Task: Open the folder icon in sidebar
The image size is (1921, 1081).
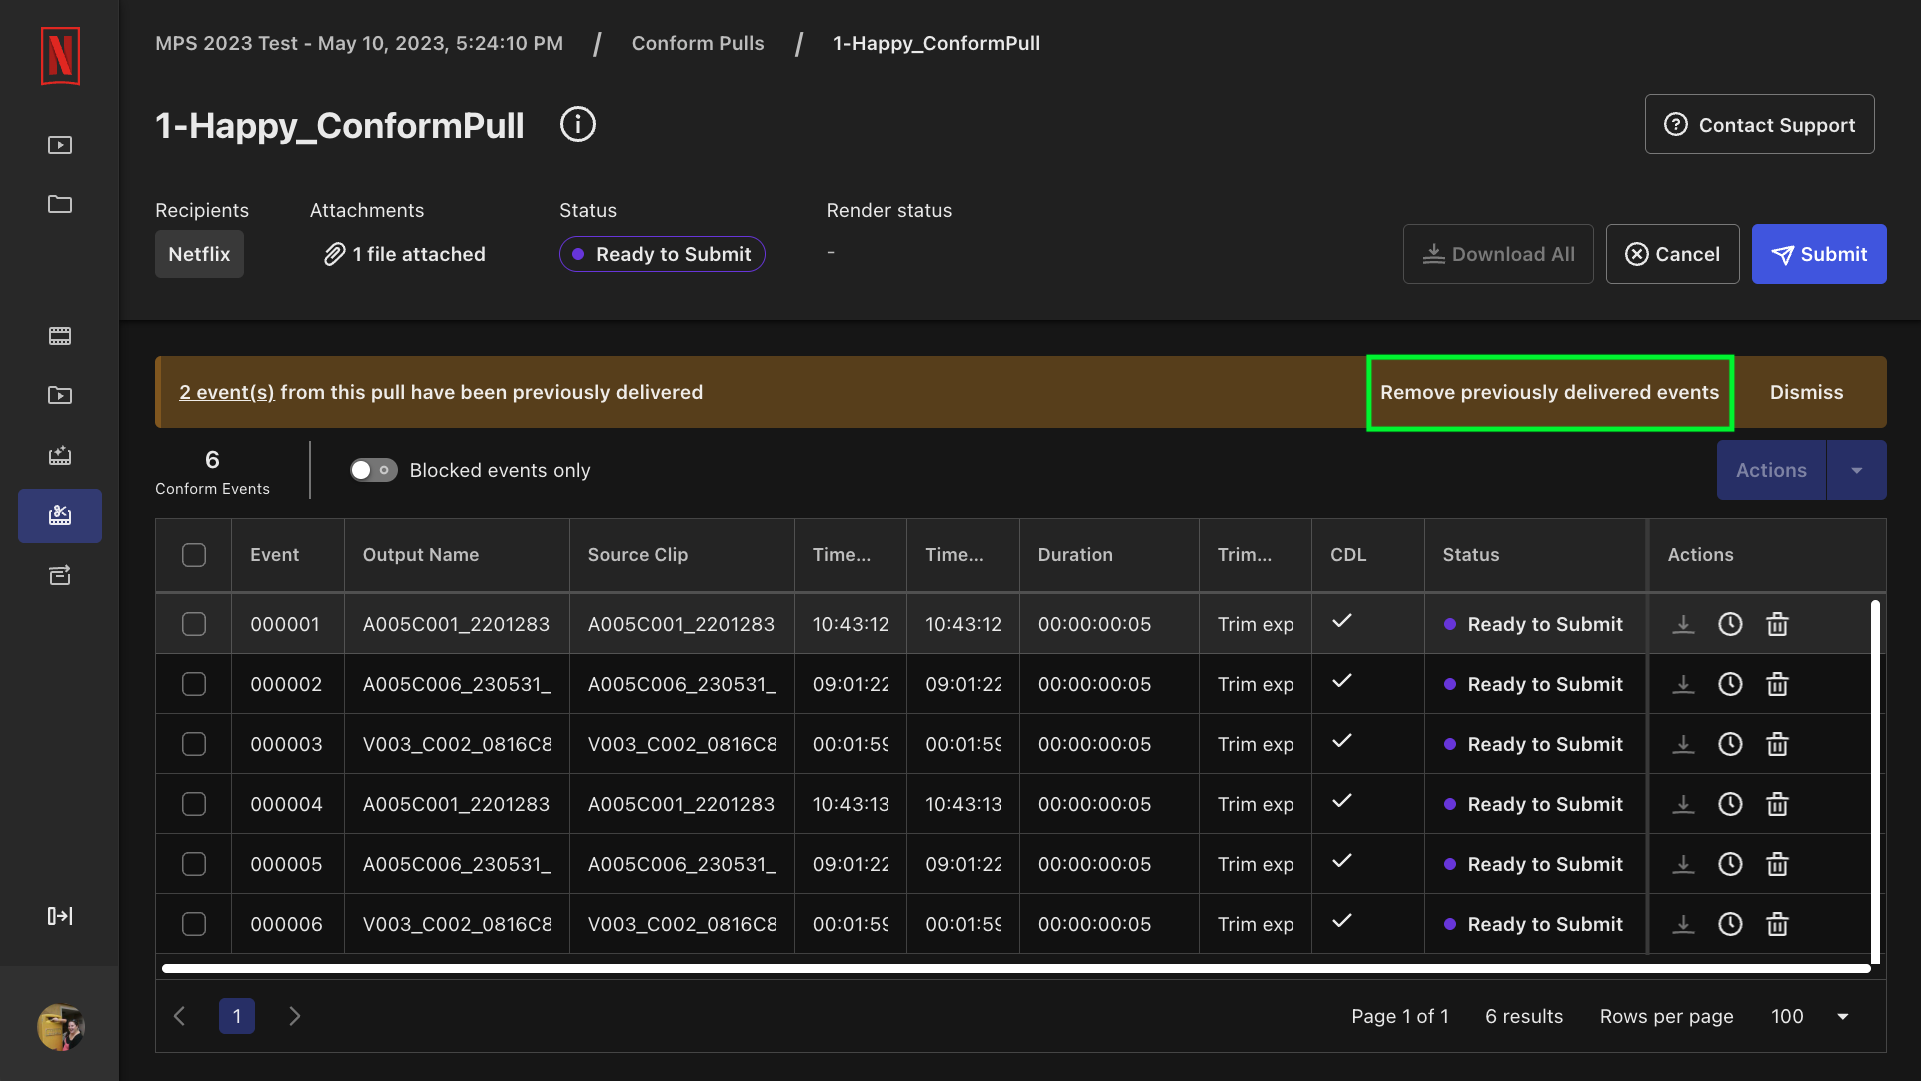Action: (60, 204)
